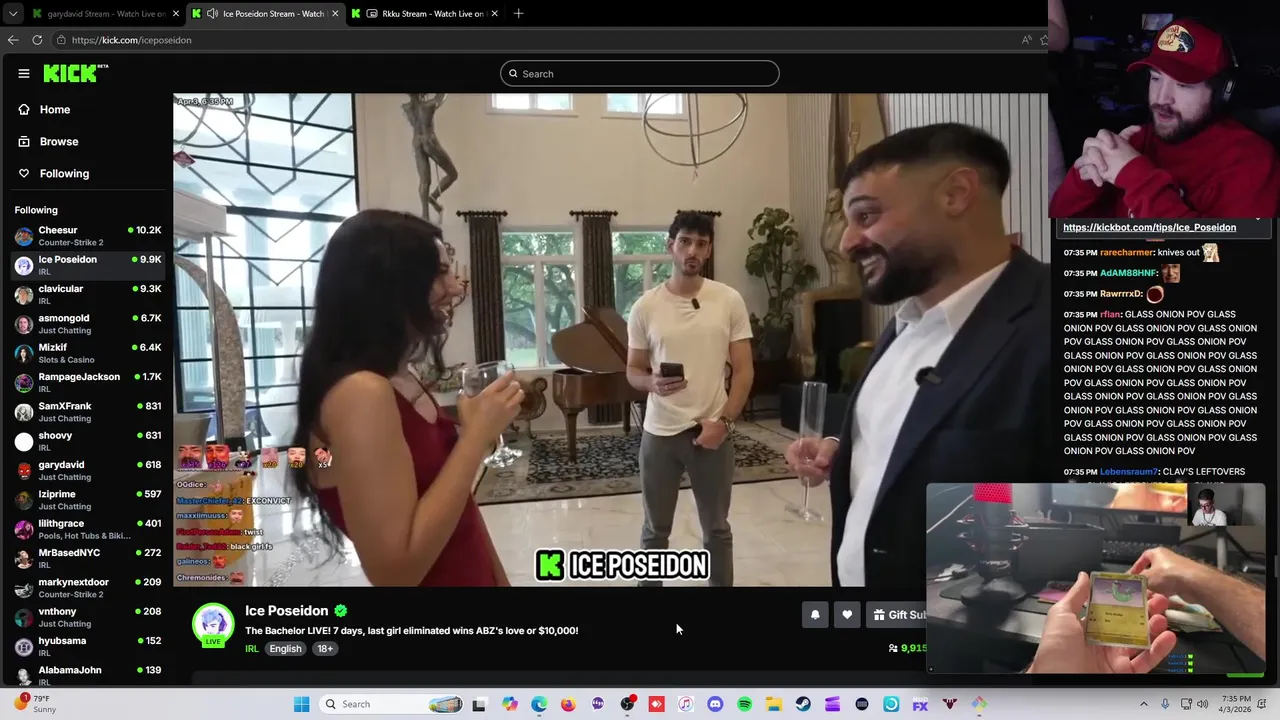The height and width of the screenshot is (720, 1280).
Task: Launch Microsoft Edge from the taskbar
Action: pyautogui.click(x=539, y=704)
